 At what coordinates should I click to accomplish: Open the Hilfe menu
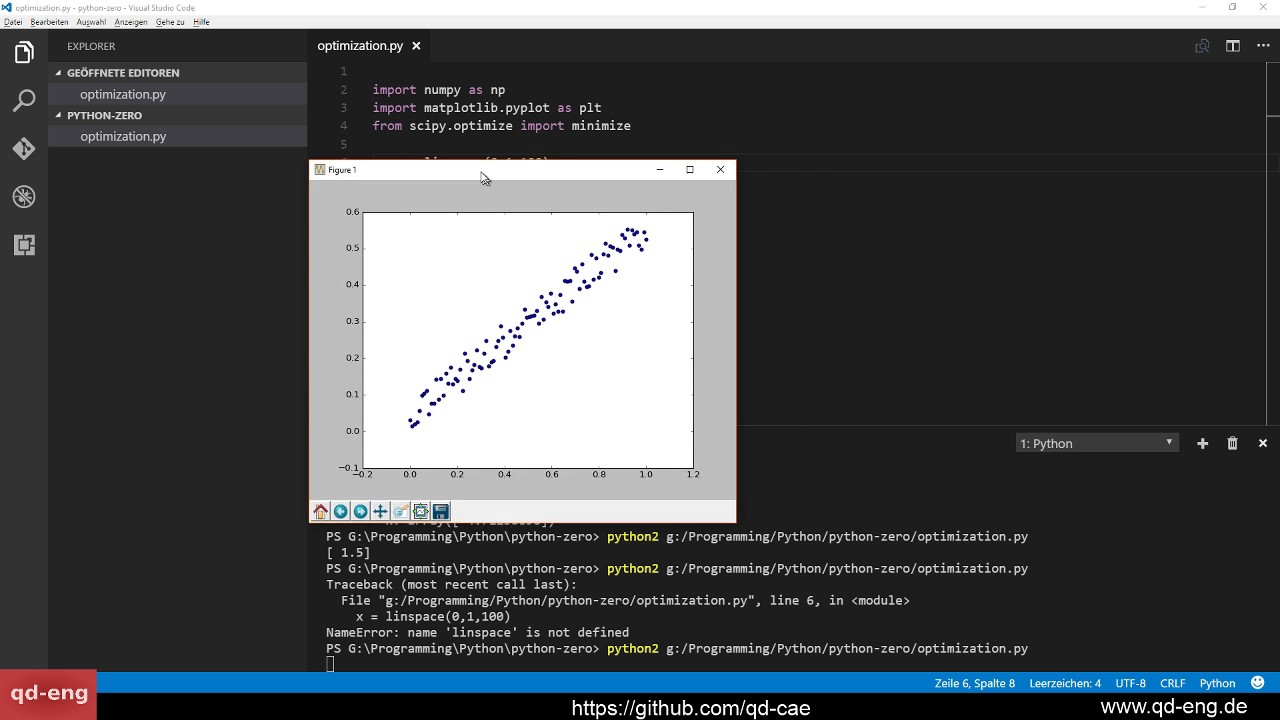point(201,22)
